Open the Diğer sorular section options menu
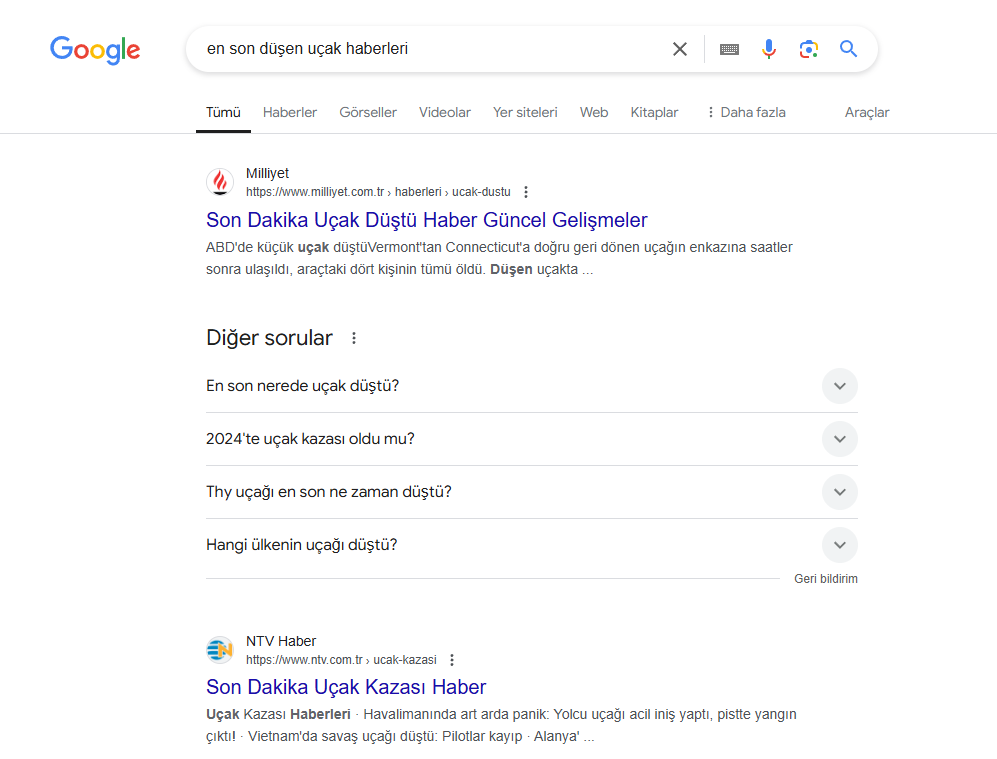 tap(354, 338)
